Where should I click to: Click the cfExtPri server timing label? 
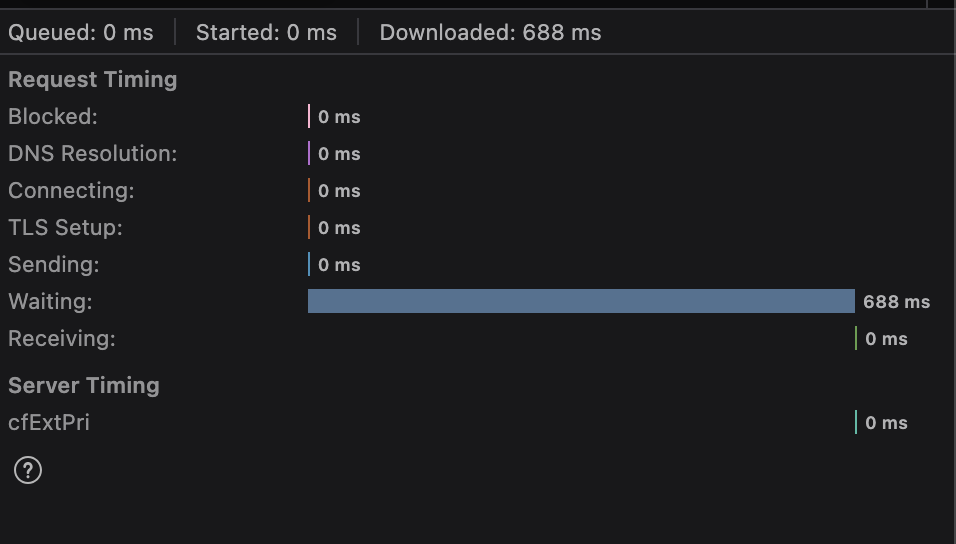(x=49, y=422)
